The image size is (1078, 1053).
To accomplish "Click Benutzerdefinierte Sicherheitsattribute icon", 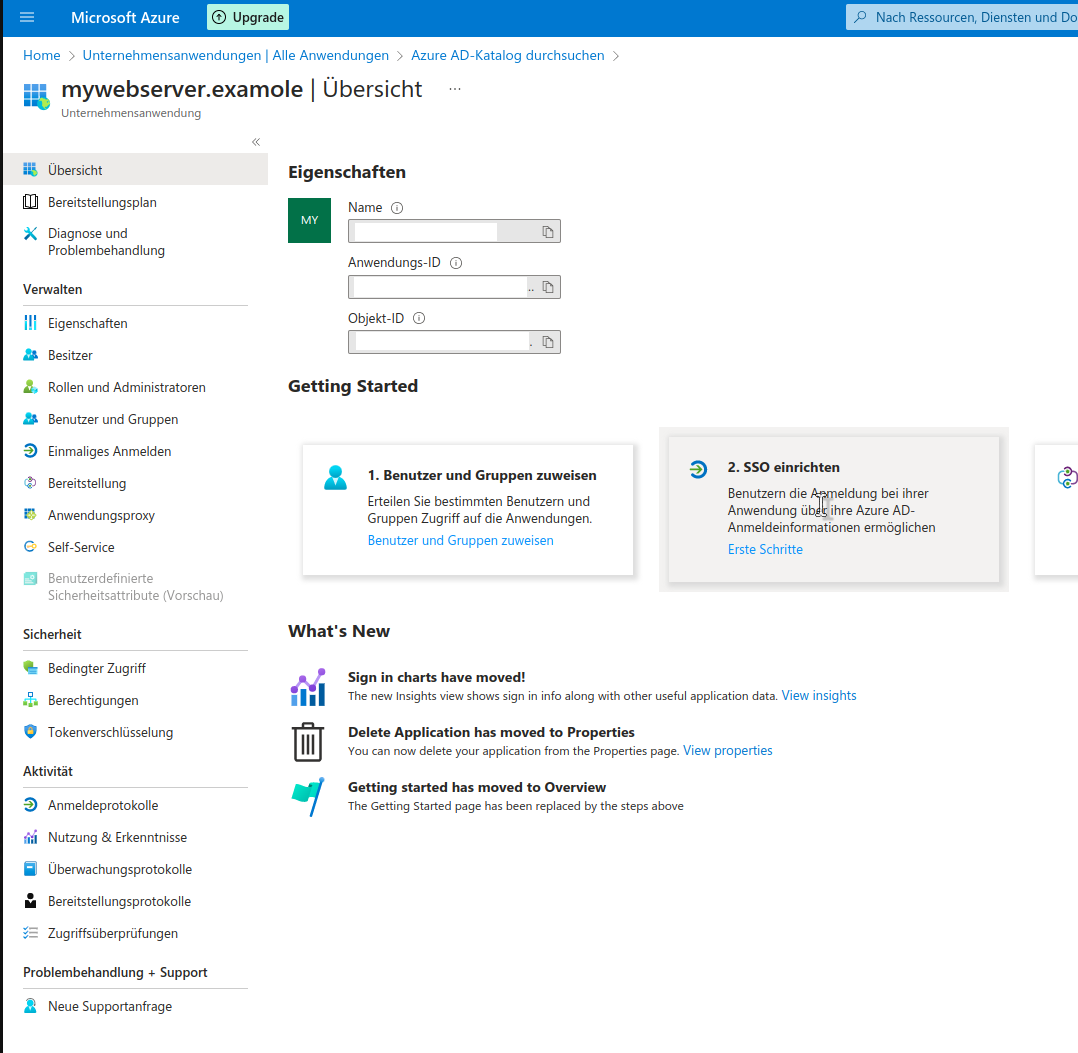I will [x=30, y=578].
